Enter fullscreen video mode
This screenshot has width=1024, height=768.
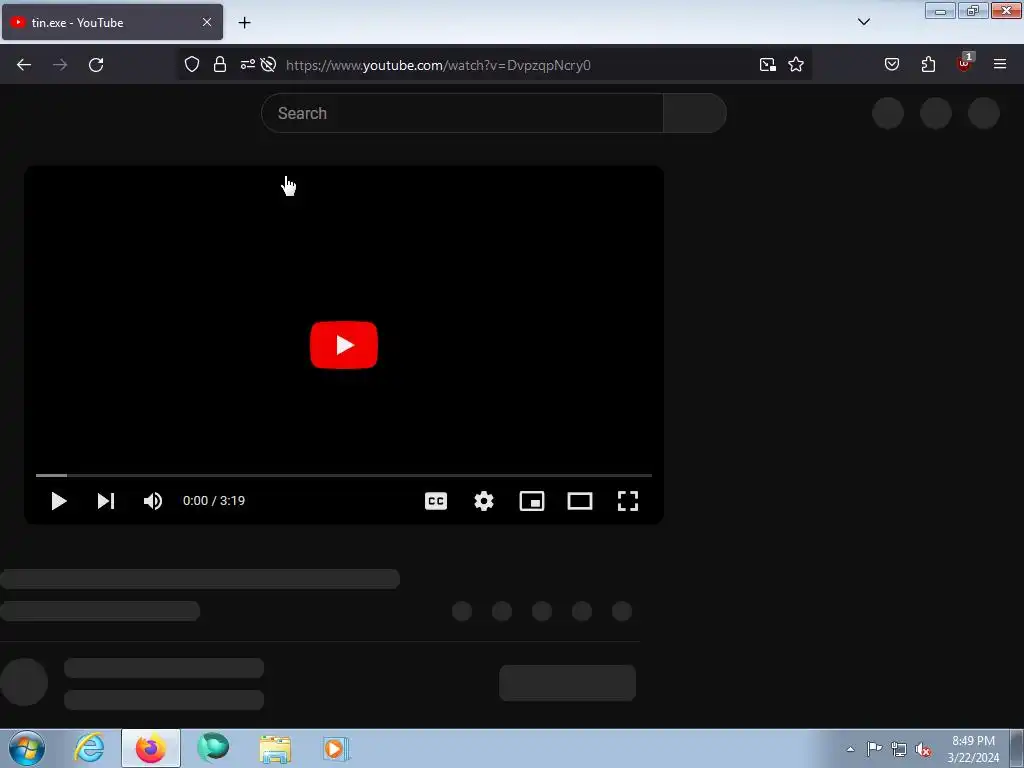pyautogui.click(x=628, y=501)
